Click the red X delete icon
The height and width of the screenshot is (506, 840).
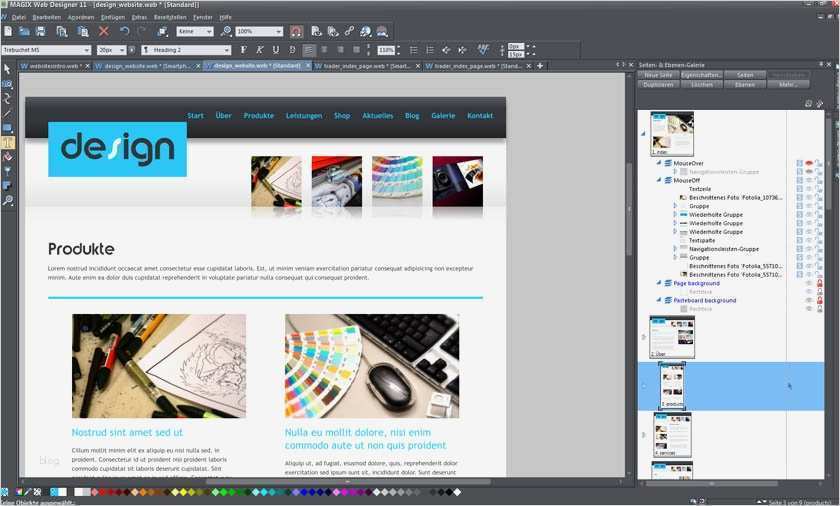tap(104, 32)
